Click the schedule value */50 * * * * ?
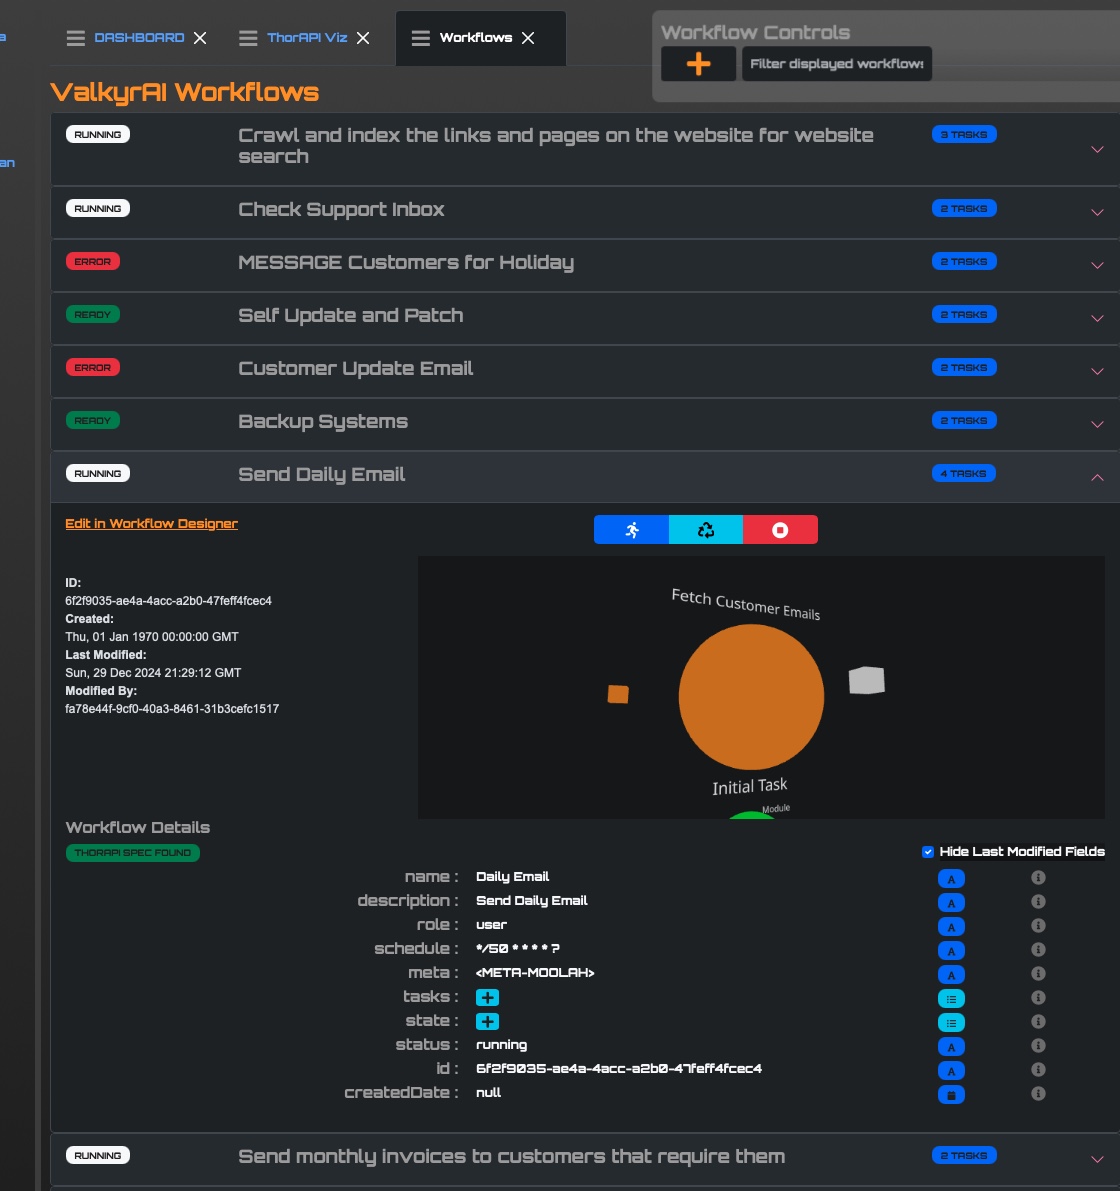 pos(518,949)
